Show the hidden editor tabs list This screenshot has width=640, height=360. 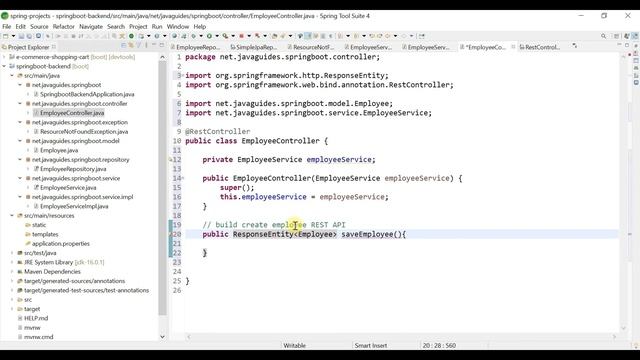pyautogui.click(x=575, y=46)
